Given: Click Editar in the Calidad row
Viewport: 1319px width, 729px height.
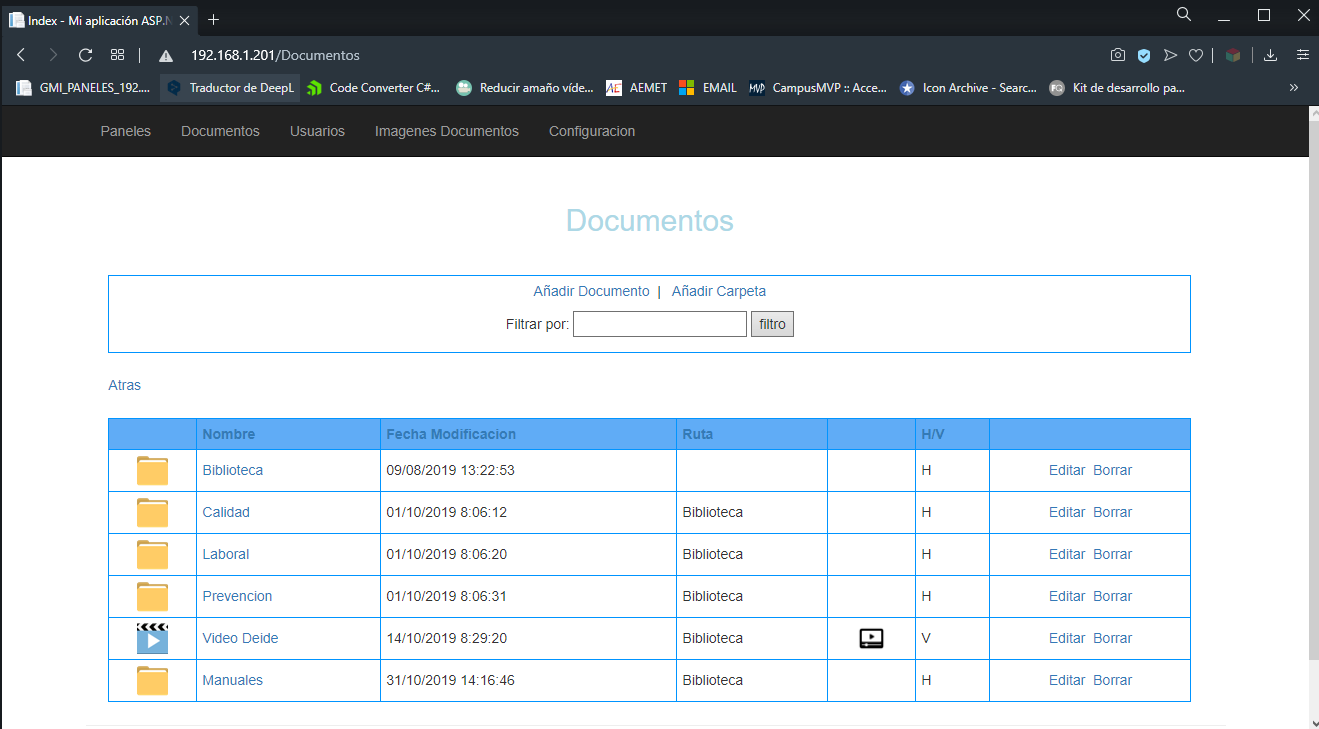Looking at the screenshot, I should click(1066, 512).
